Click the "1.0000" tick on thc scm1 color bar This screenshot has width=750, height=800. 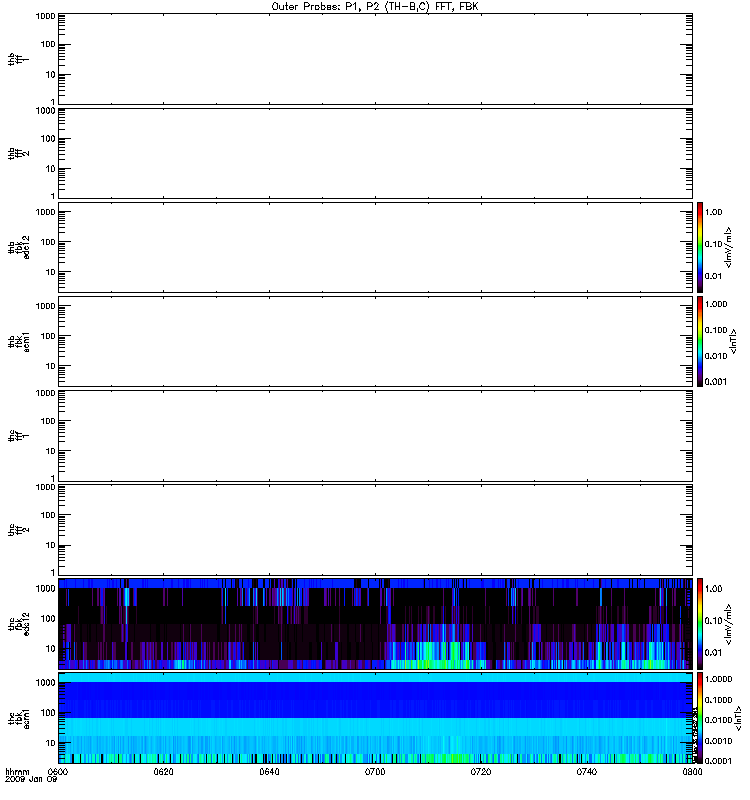718,679
